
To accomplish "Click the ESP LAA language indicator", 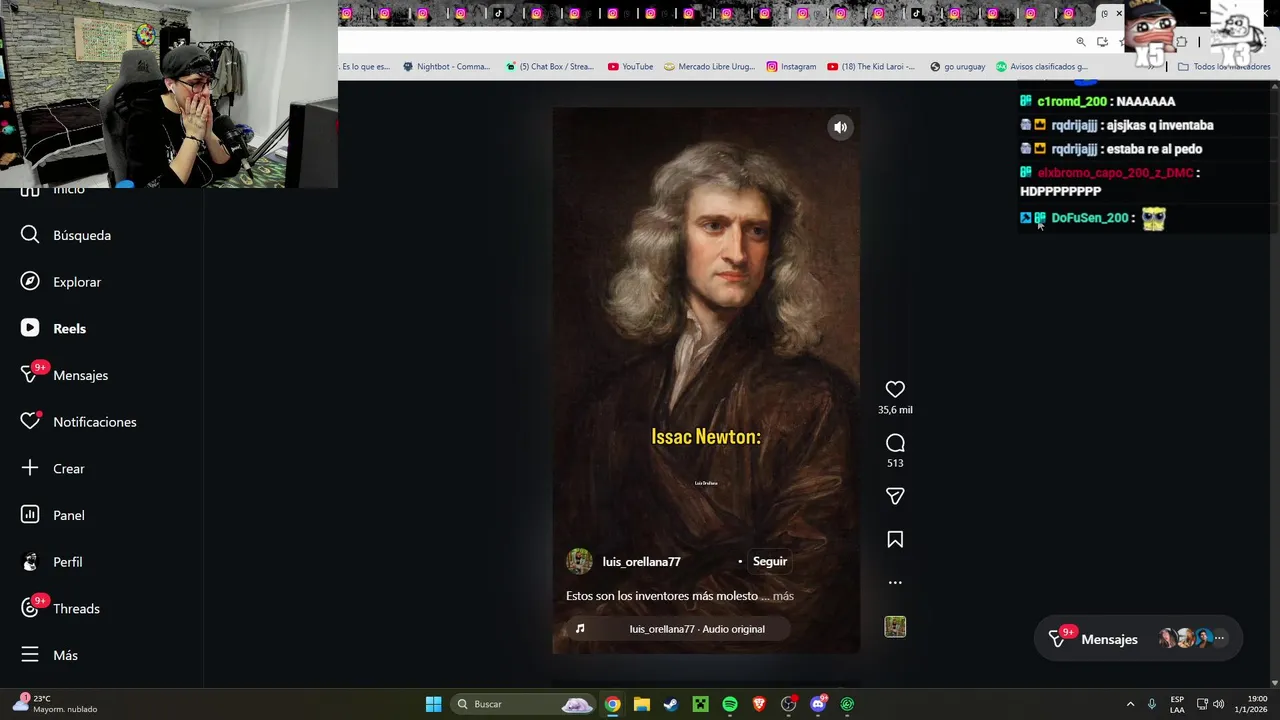I will click(1177, 704).
